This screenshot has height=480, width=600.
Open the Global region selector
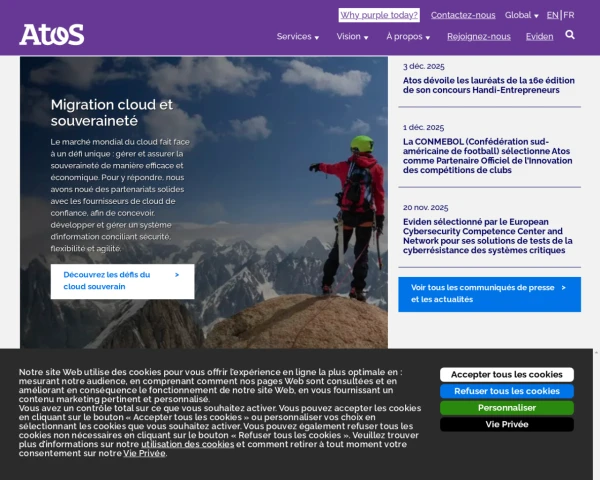click(x=521, y=15)
